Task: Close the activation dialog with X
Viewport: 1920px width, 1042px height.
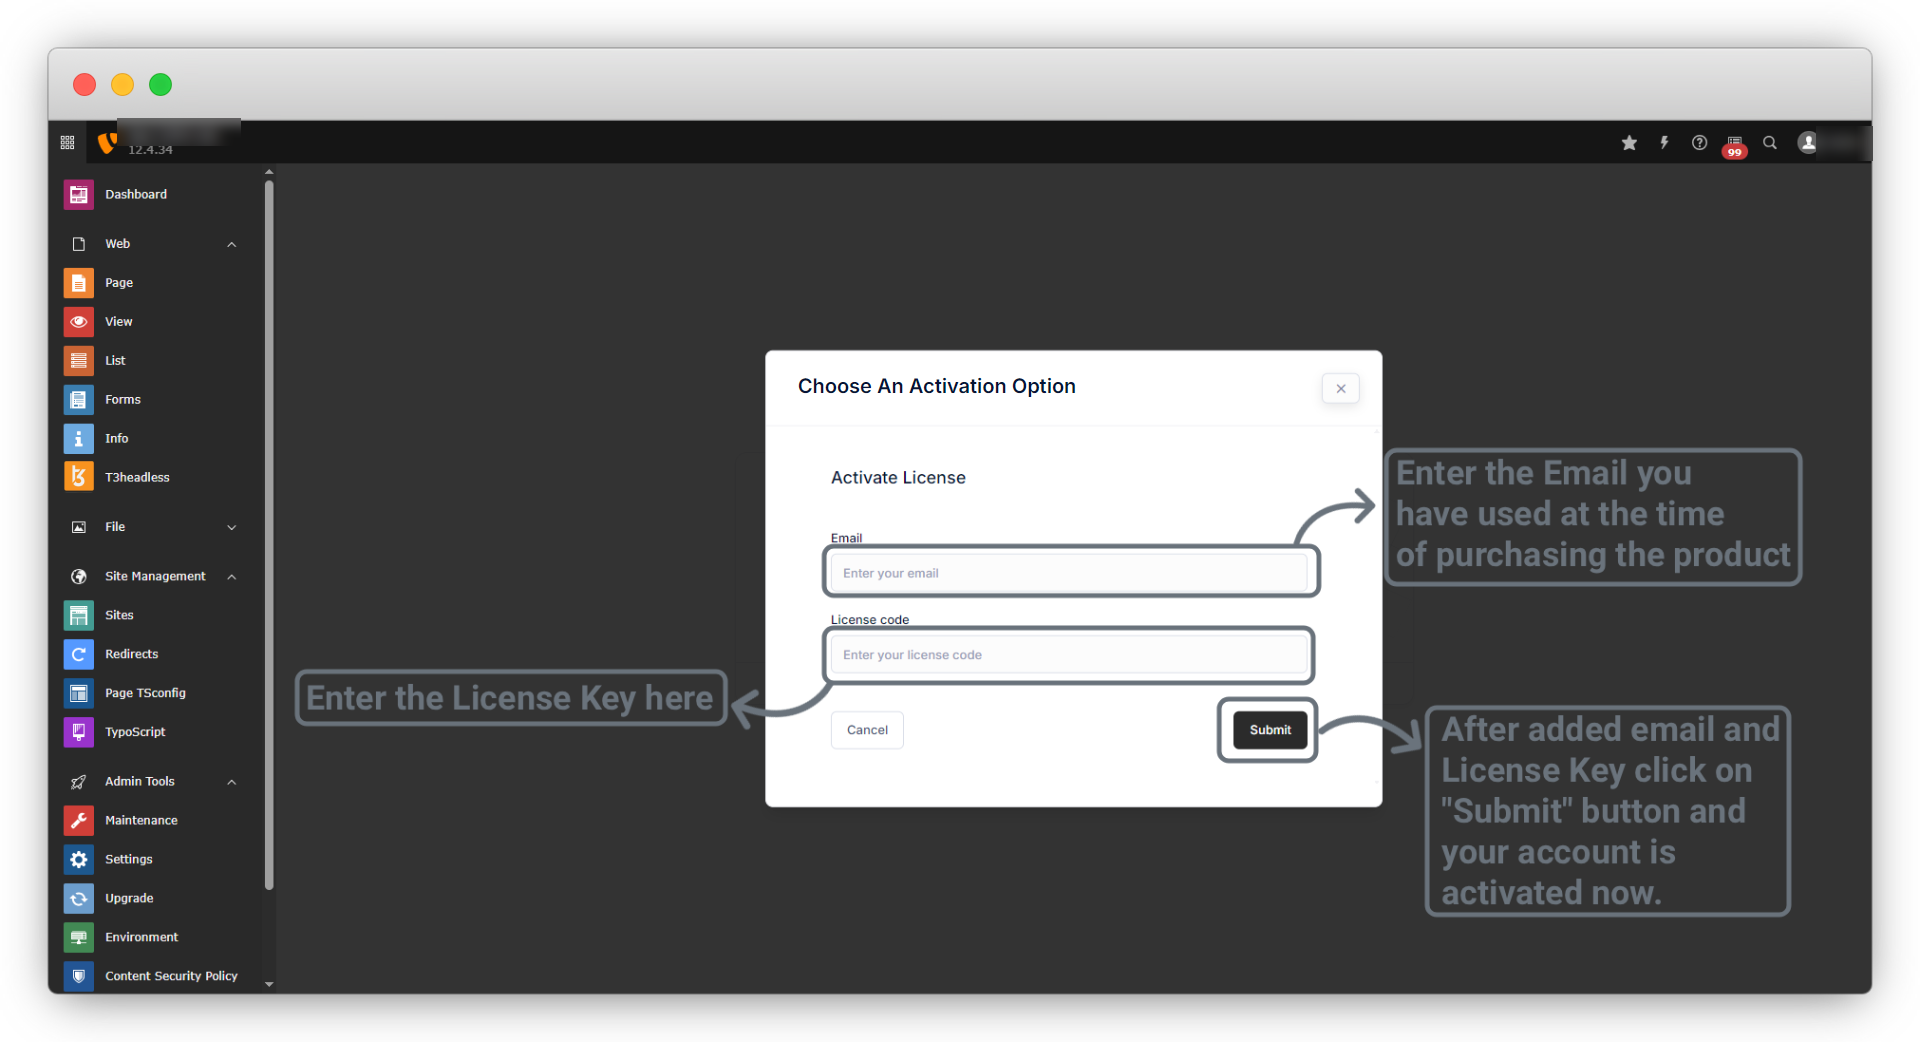Action: click(x=1340, y=389)
